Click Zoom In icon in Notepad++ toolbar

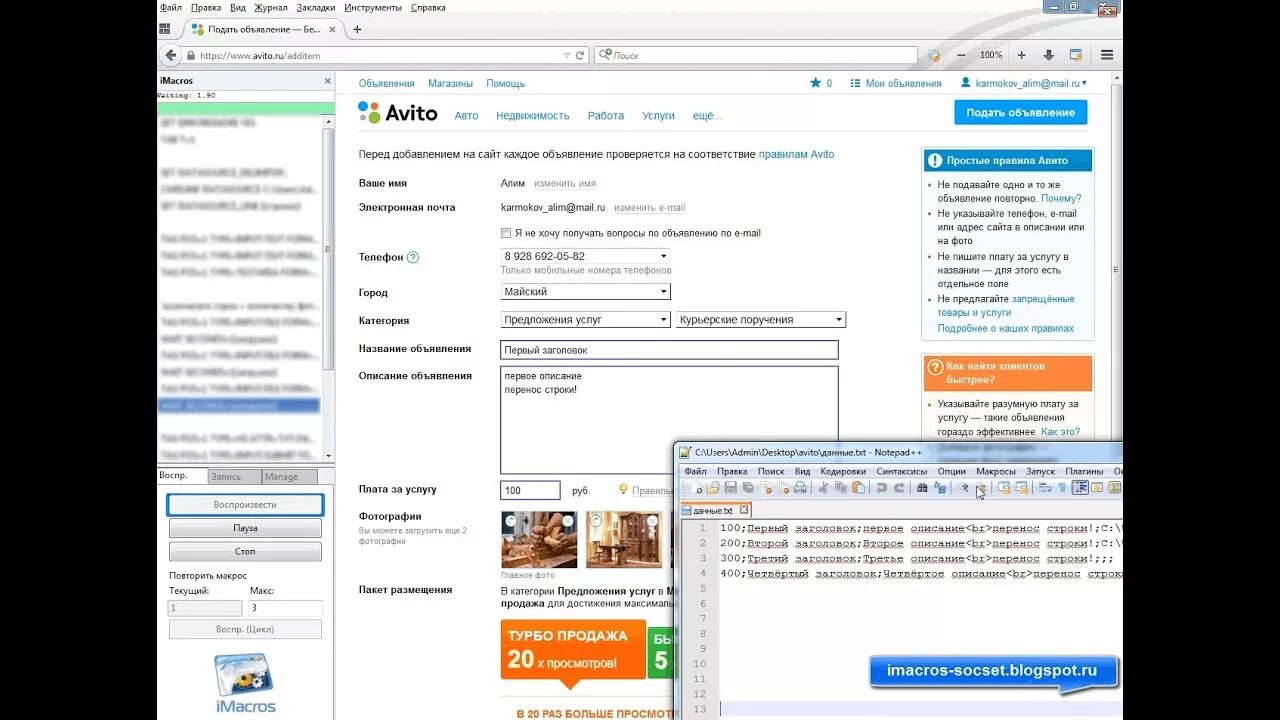pyautogui.click(x=964, y=488)
